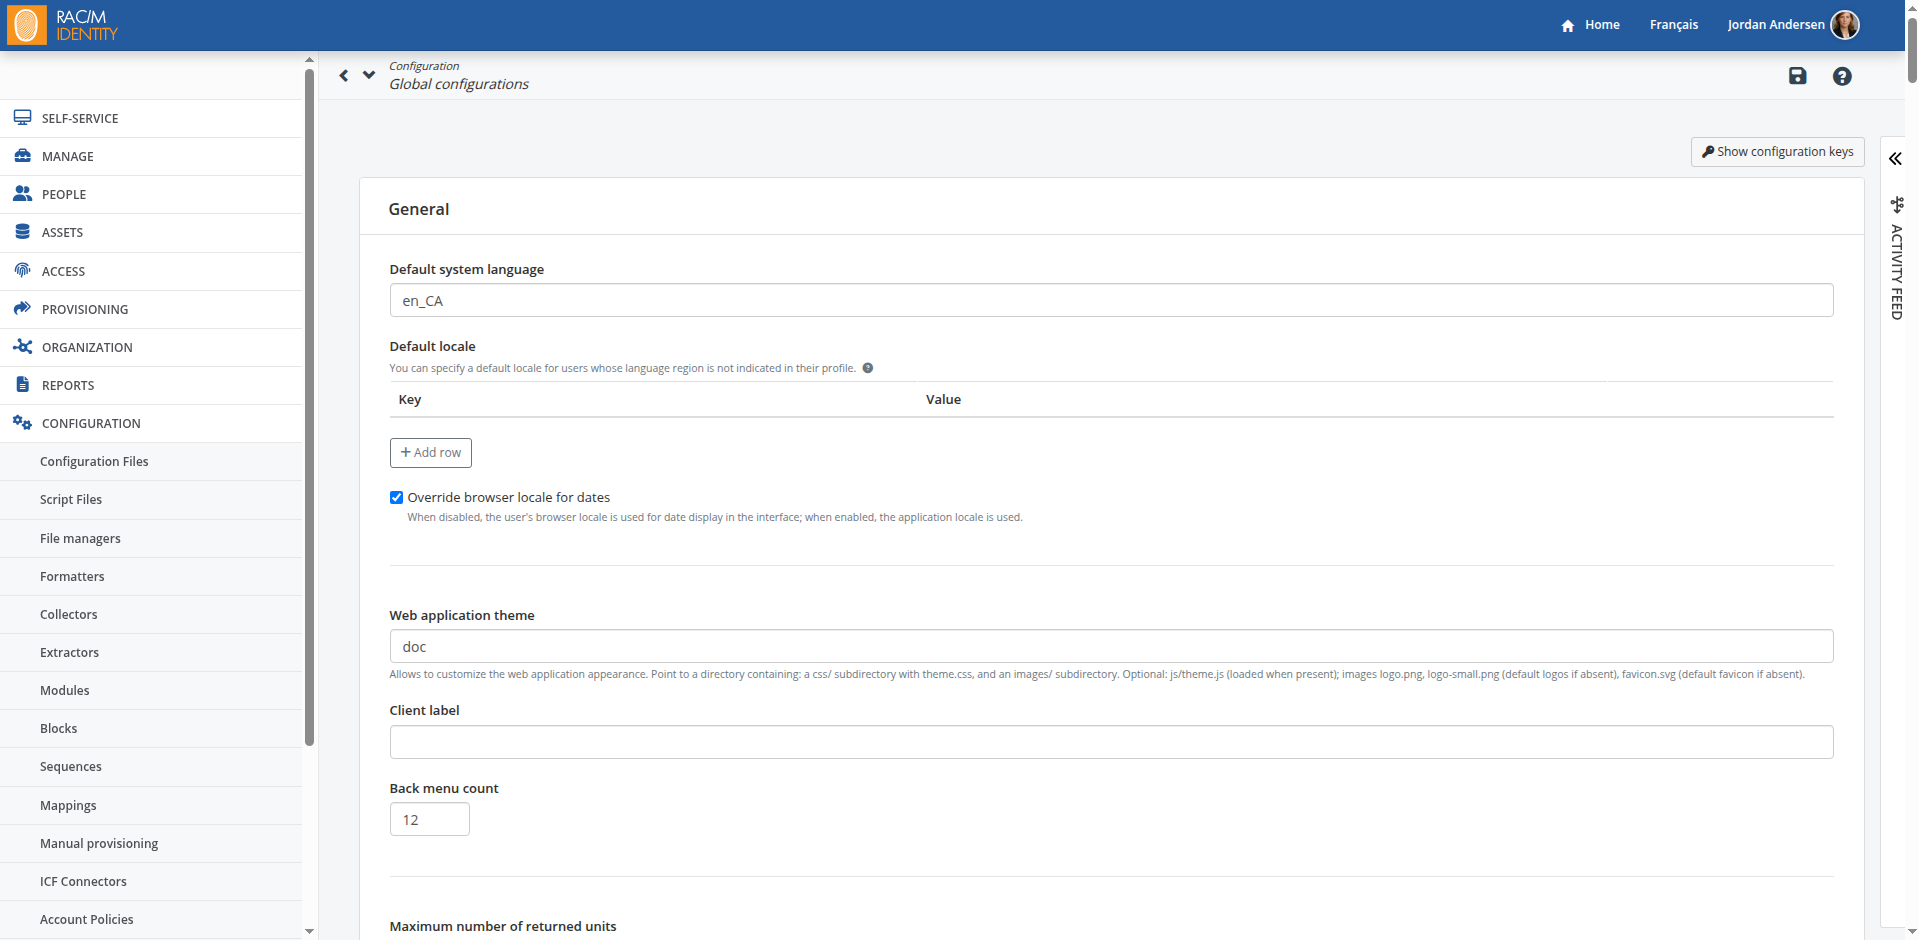This screenshot has width=1919, height=940.
Task: Click the back arrow navigation icon
Action: [344, 76]
